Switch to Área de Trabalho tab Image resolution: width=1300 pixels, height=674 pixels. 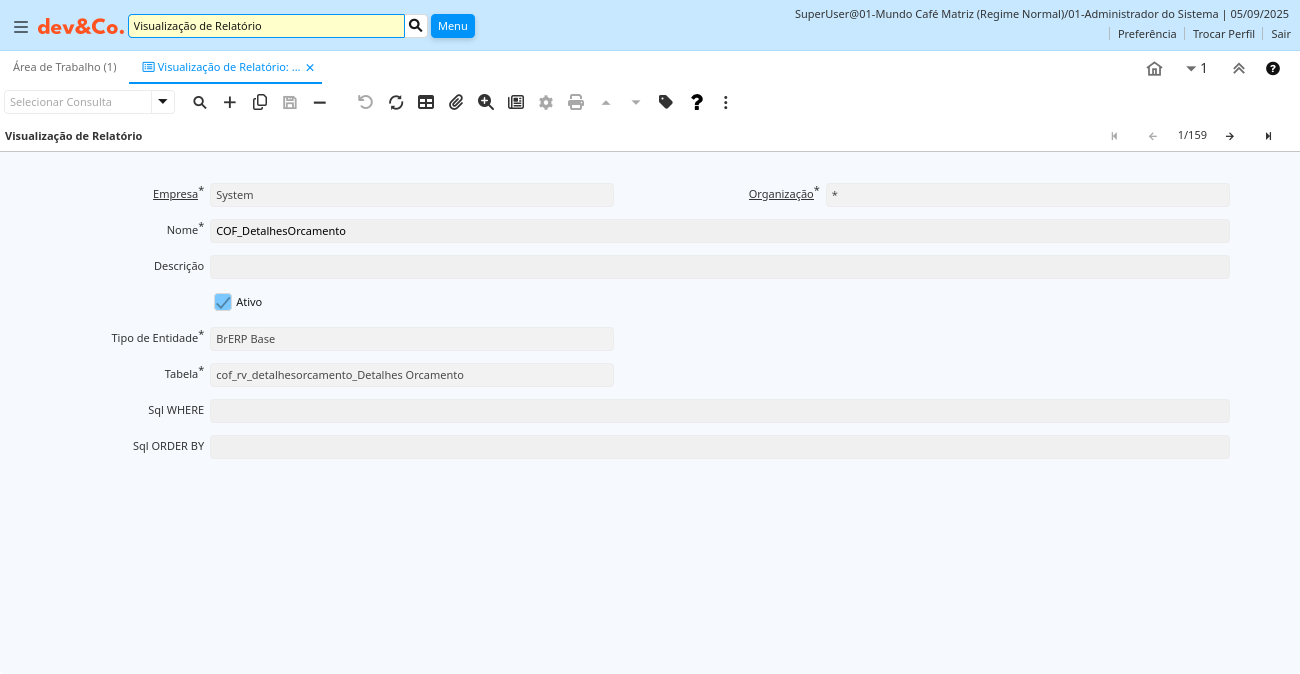pos(65,67)
